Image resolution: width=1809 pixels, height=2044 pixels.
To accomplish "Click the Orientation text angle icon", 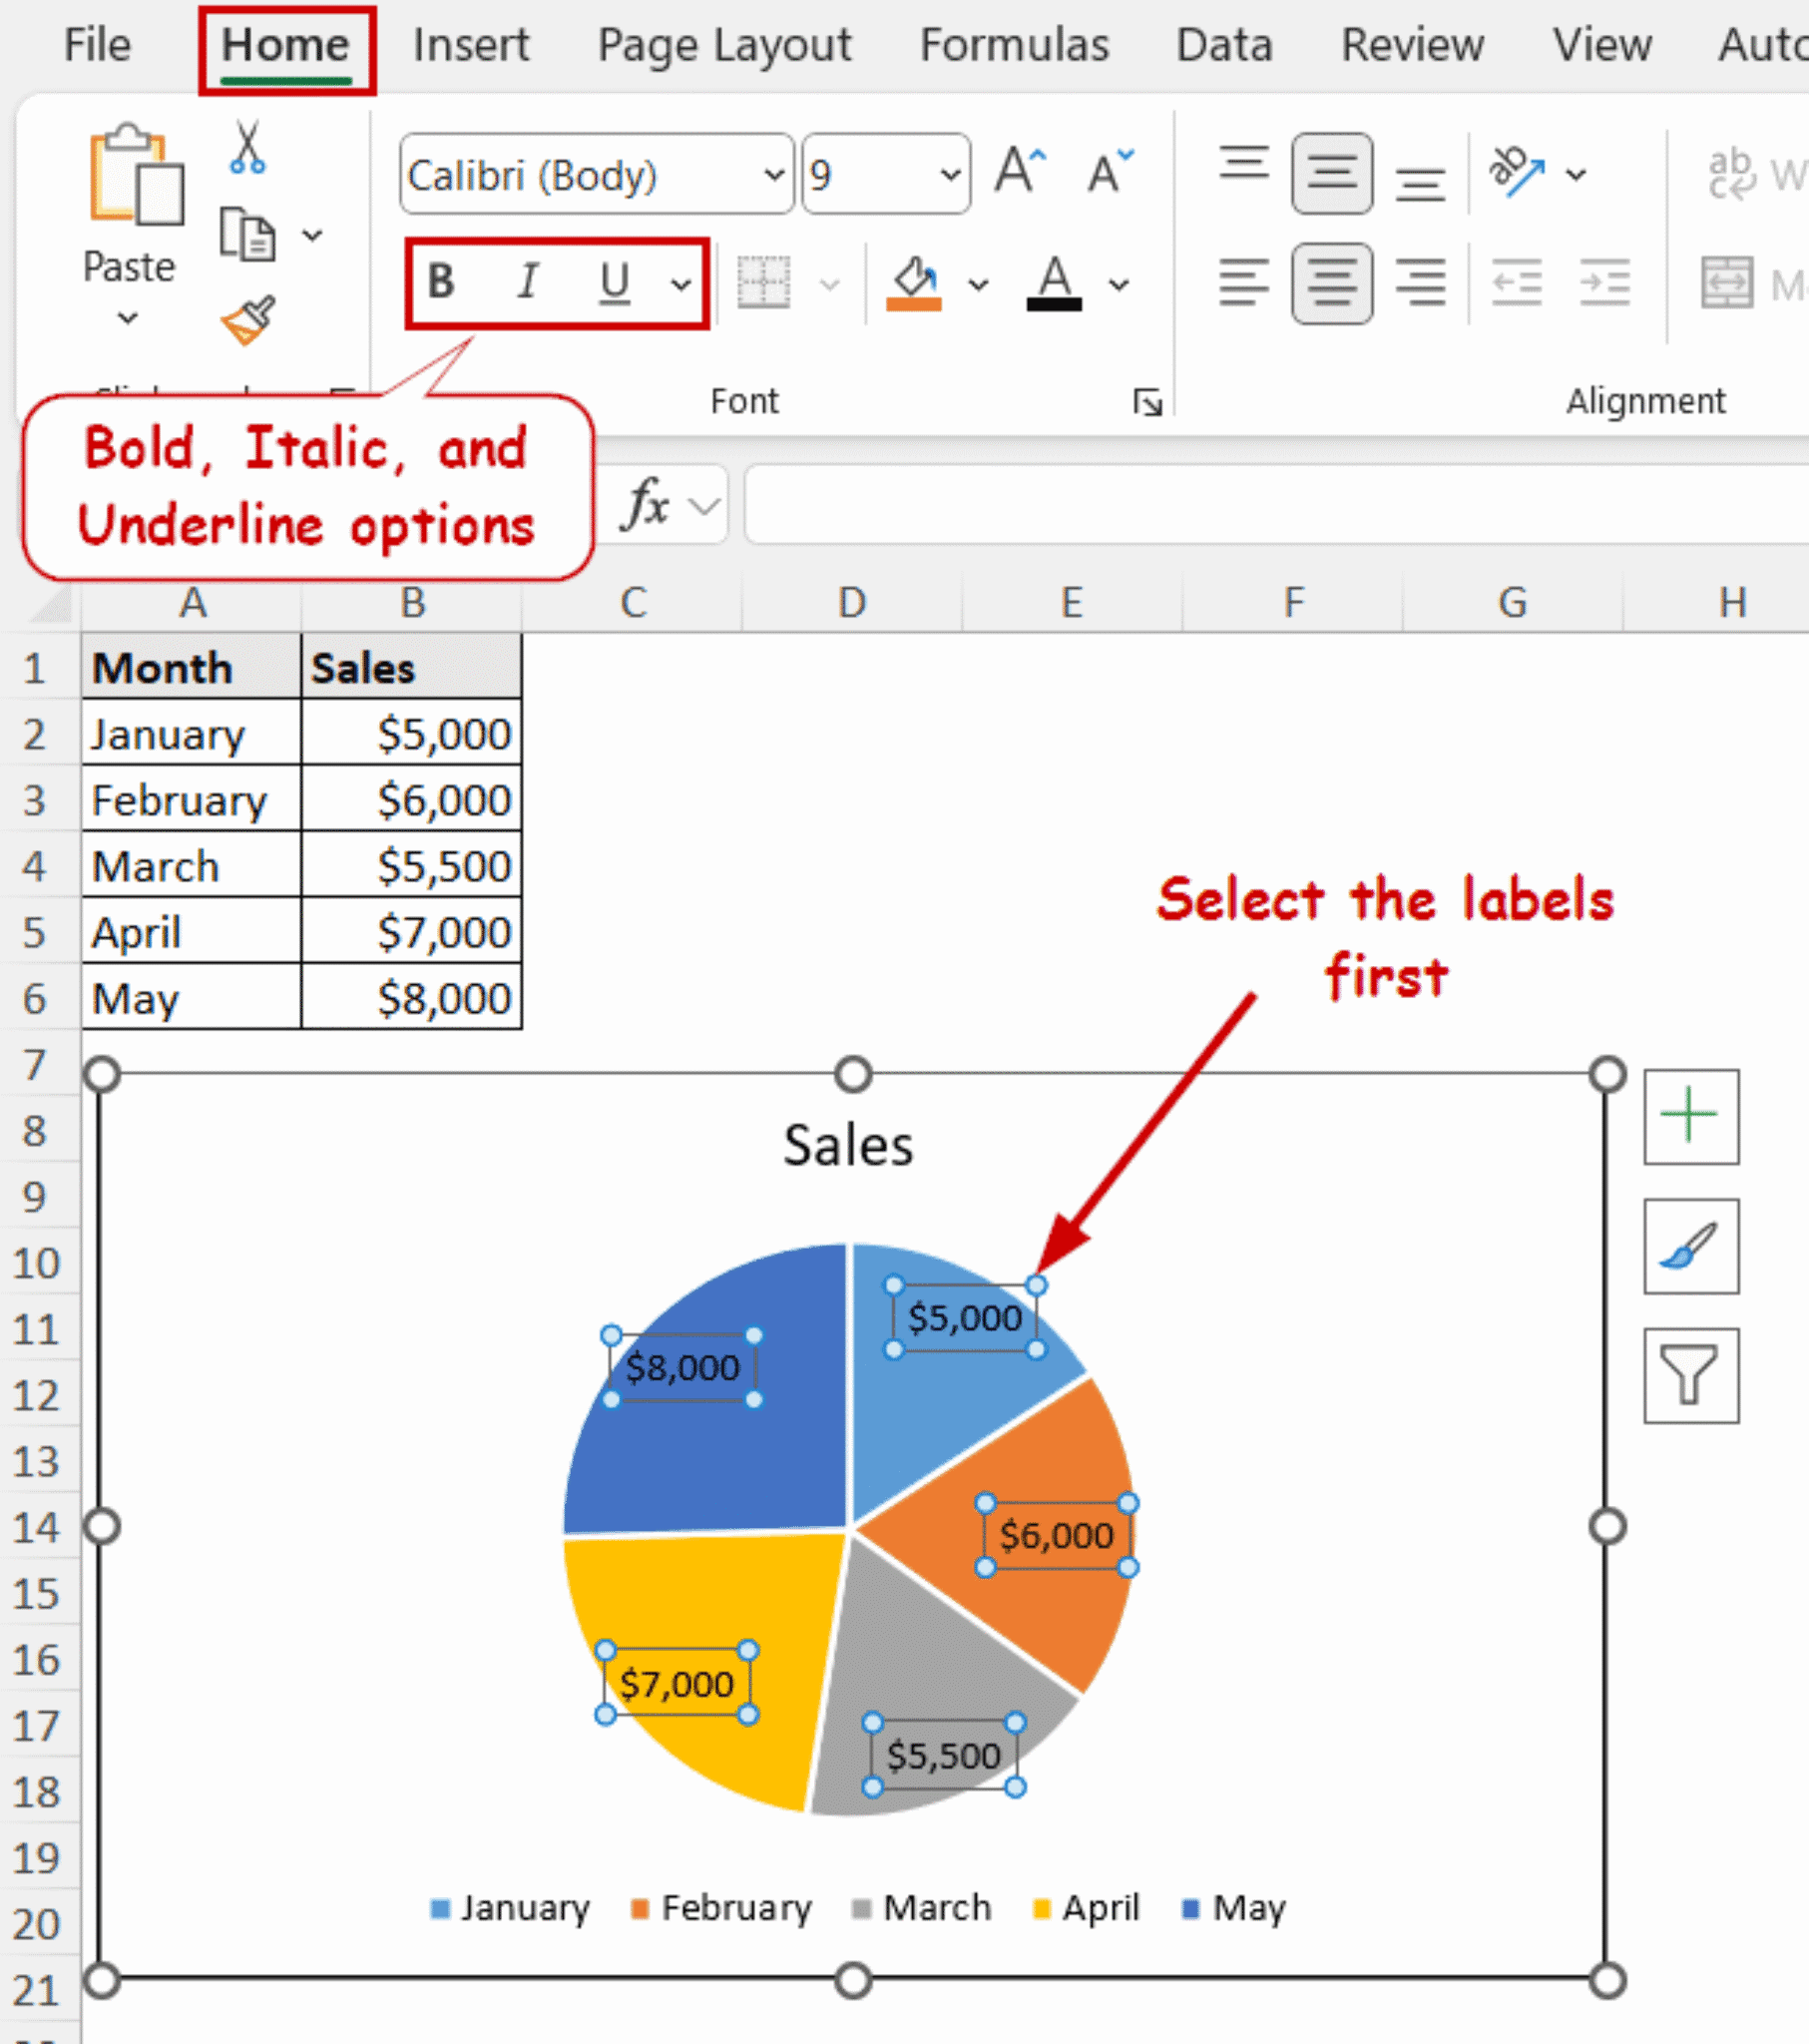I will pyautogui.click(x=1515, y=172).
